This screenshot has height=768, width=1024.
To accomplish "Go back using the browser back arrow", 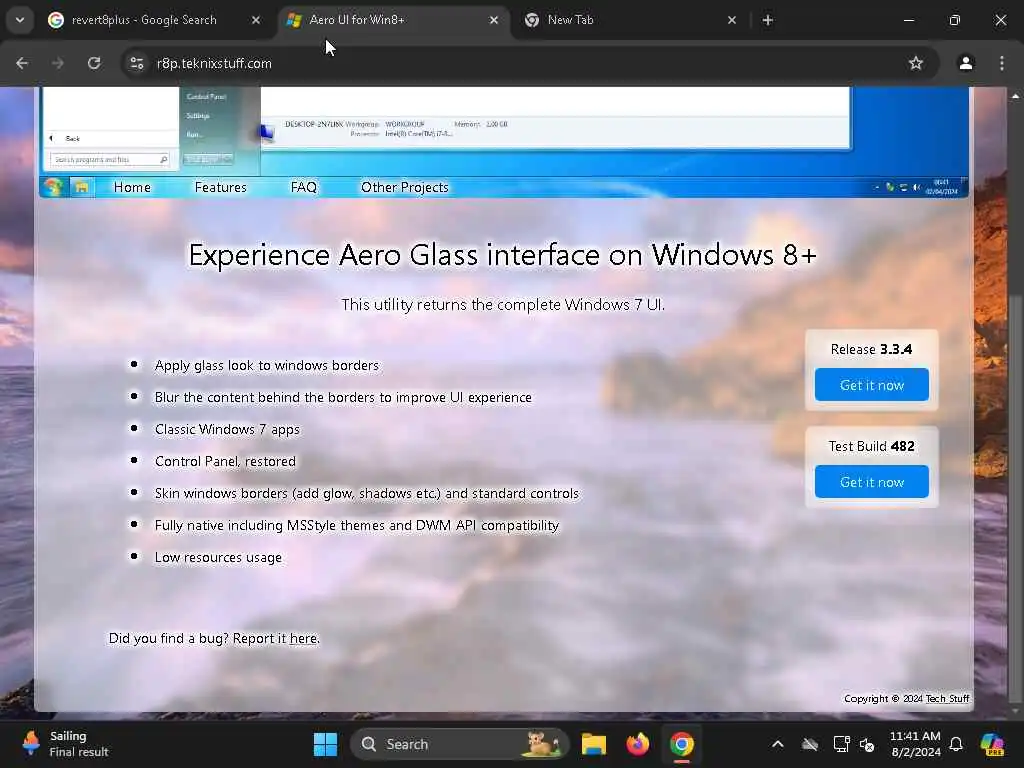I will pyautogui.click(x=22, y=63).
